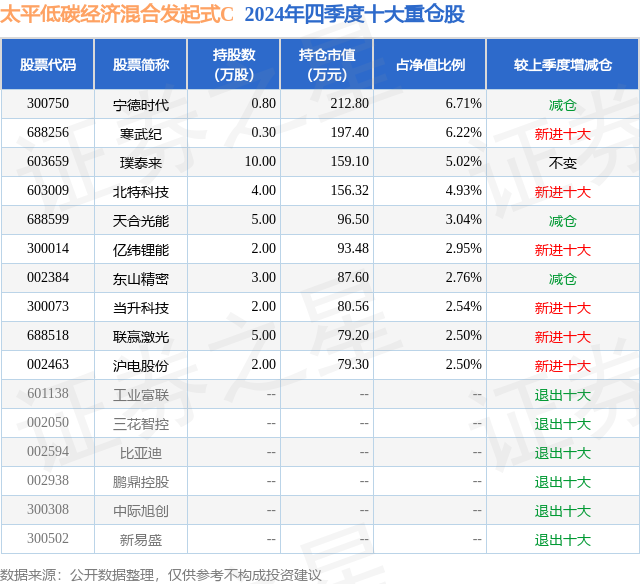The image size is (640, 584).
Task: Select stock code 002463
Action: [x=48, y=364]
